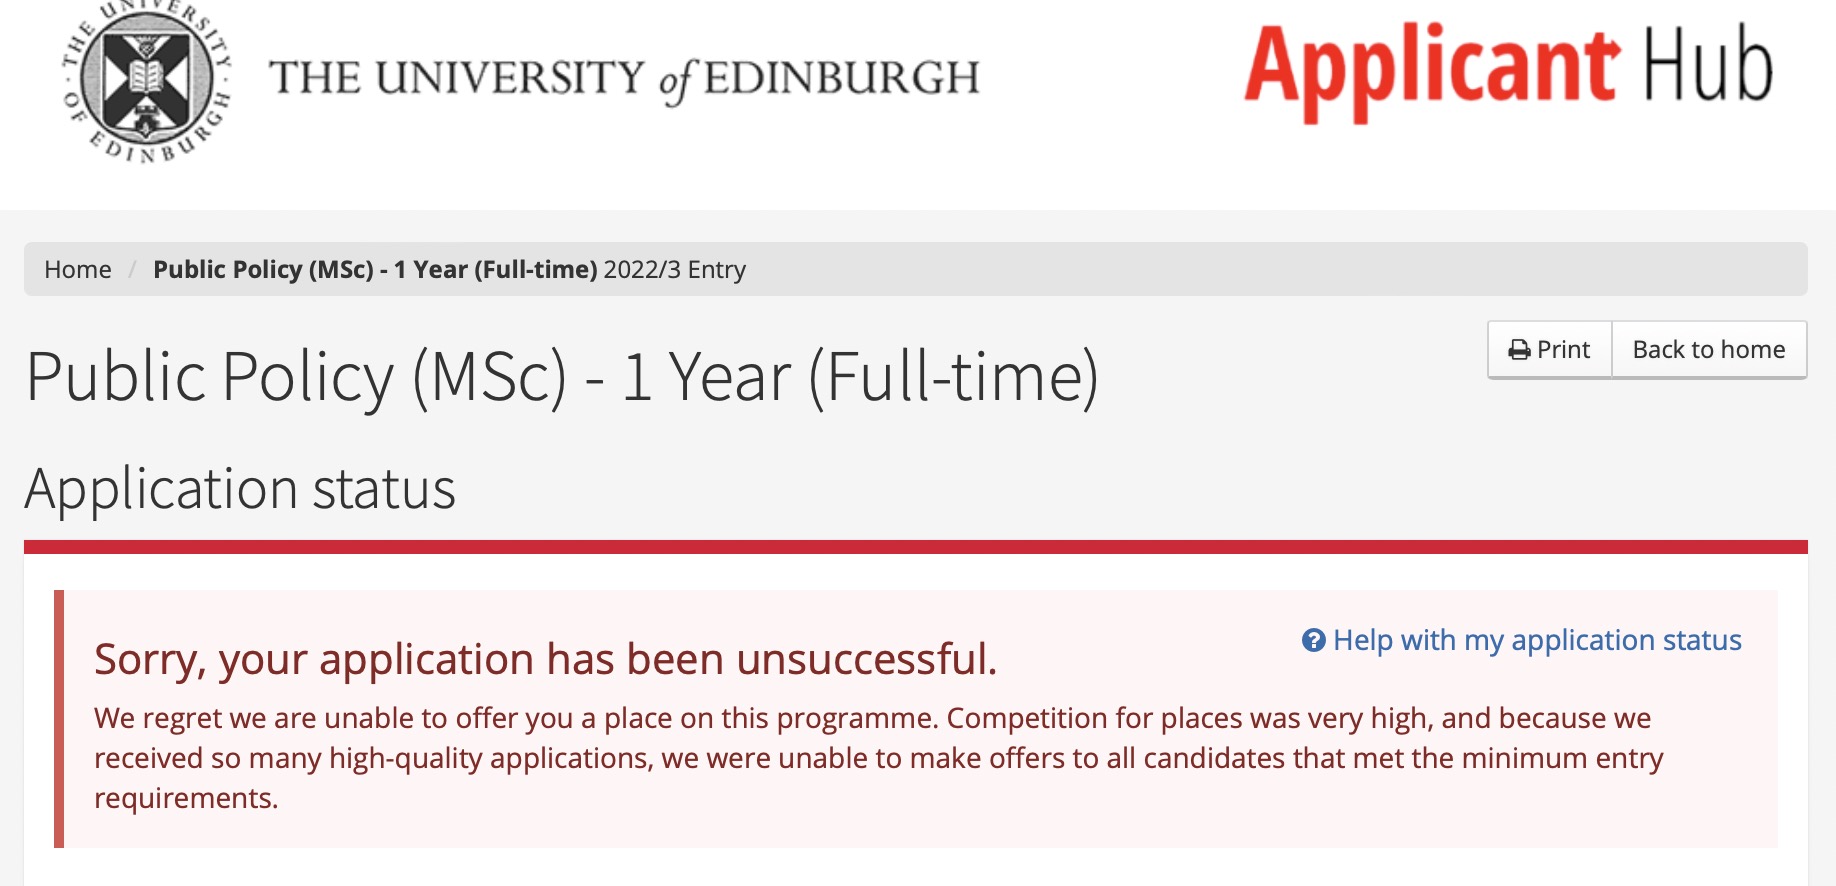Viewport: 1836px width, 886px height.
Task: Click the red "Applicant" logo word
Action: tap(1431, 68)
